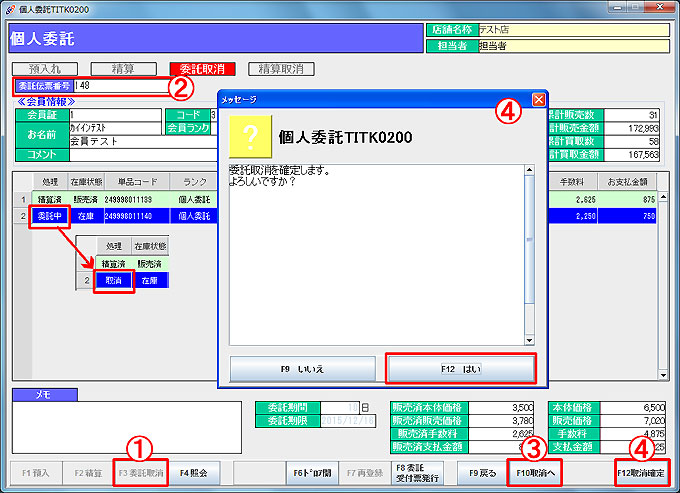Click the 処理 column header
The image size is (680, 493).
point(50,182)
